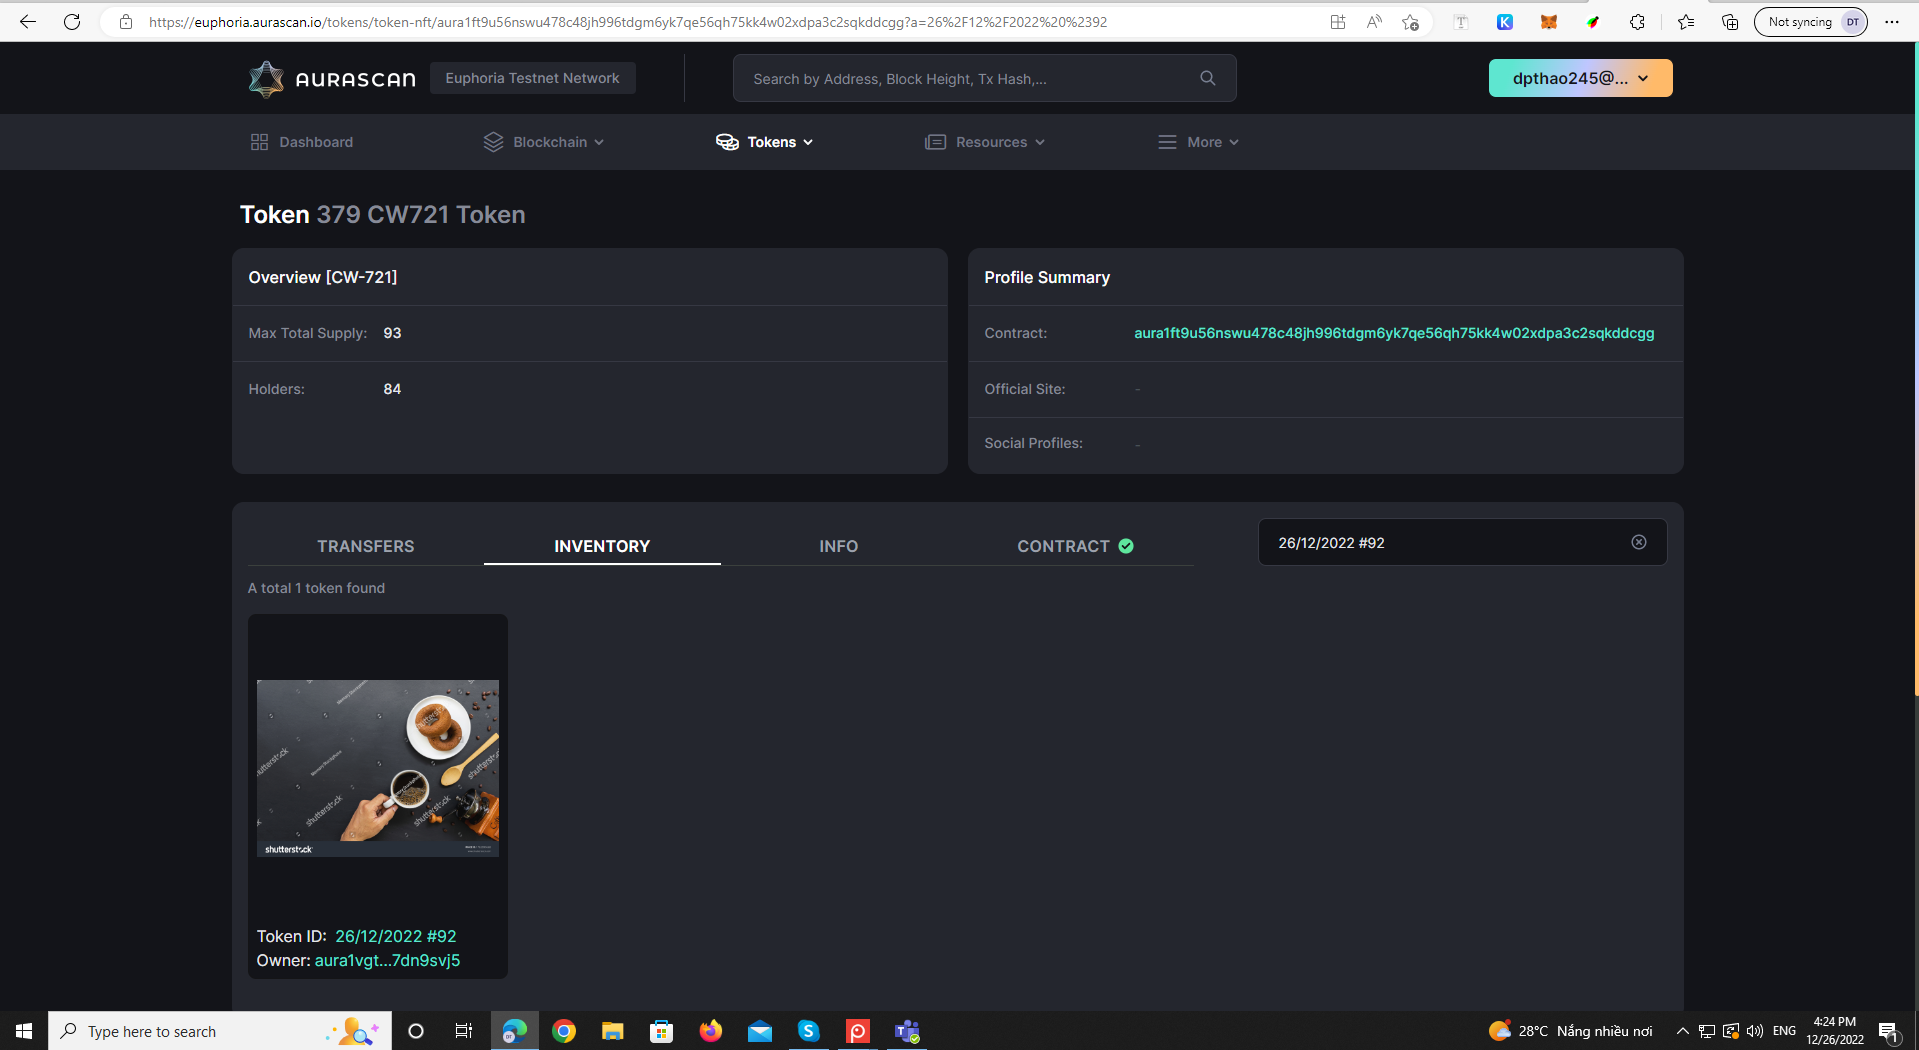The width and height of the screenshot is (1919, 1050).
Task: Click the Tokens coins icon in navigation
Action: click(726, 141)
